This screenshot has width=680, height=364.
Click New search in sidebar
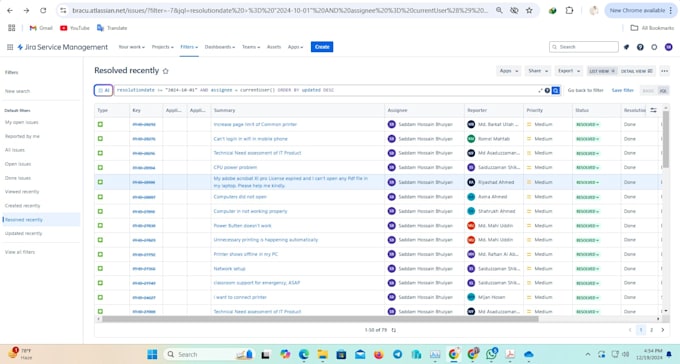coord(17,92)
